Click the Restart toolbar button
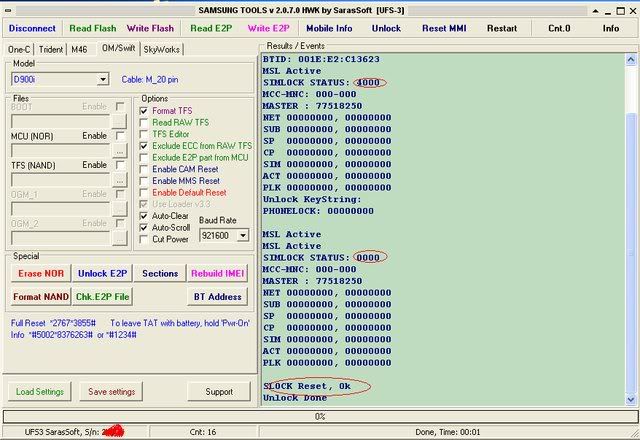This screenshot has height=440, width=640. tap(502, 28)
